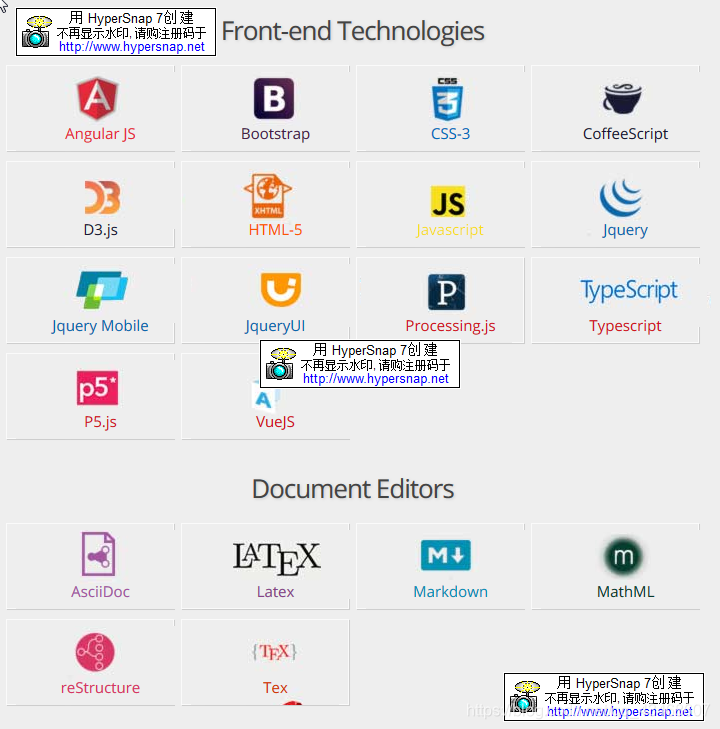Open the VueJS text link
Screen dimensions: 720x729
[x=275, y=422]
